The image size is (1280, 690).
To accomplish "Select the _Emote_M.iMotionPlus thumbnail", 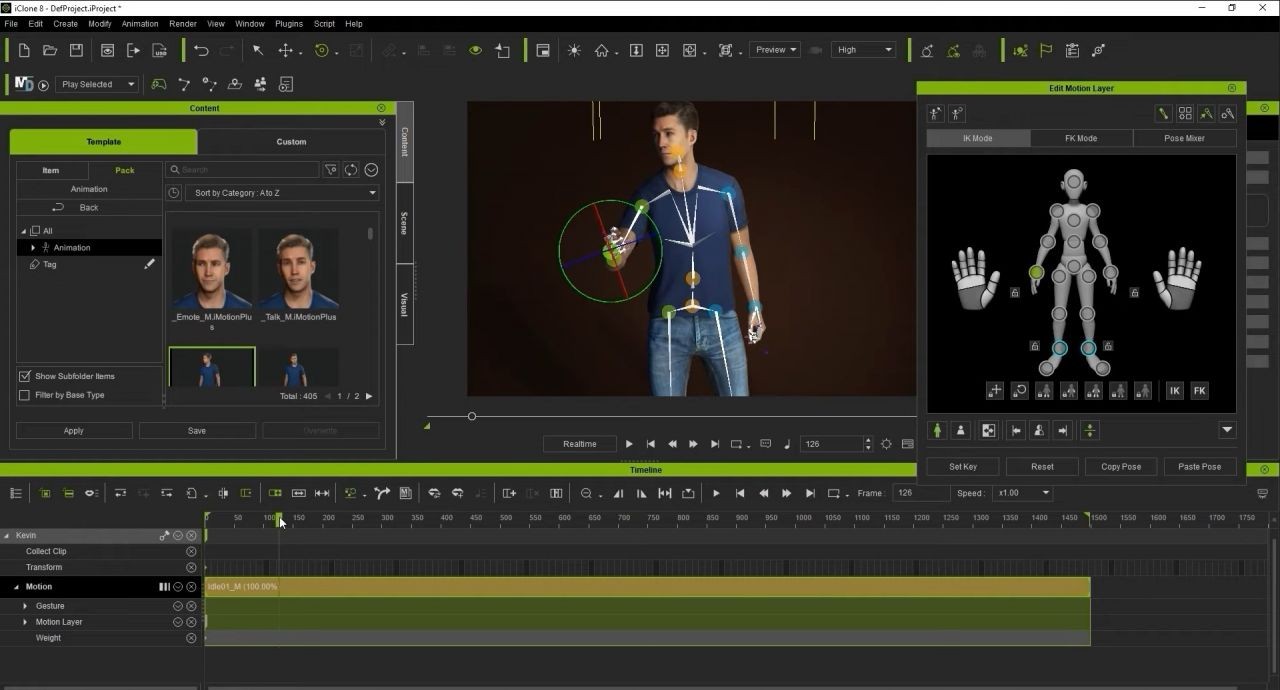I will [x=212, y=270].
